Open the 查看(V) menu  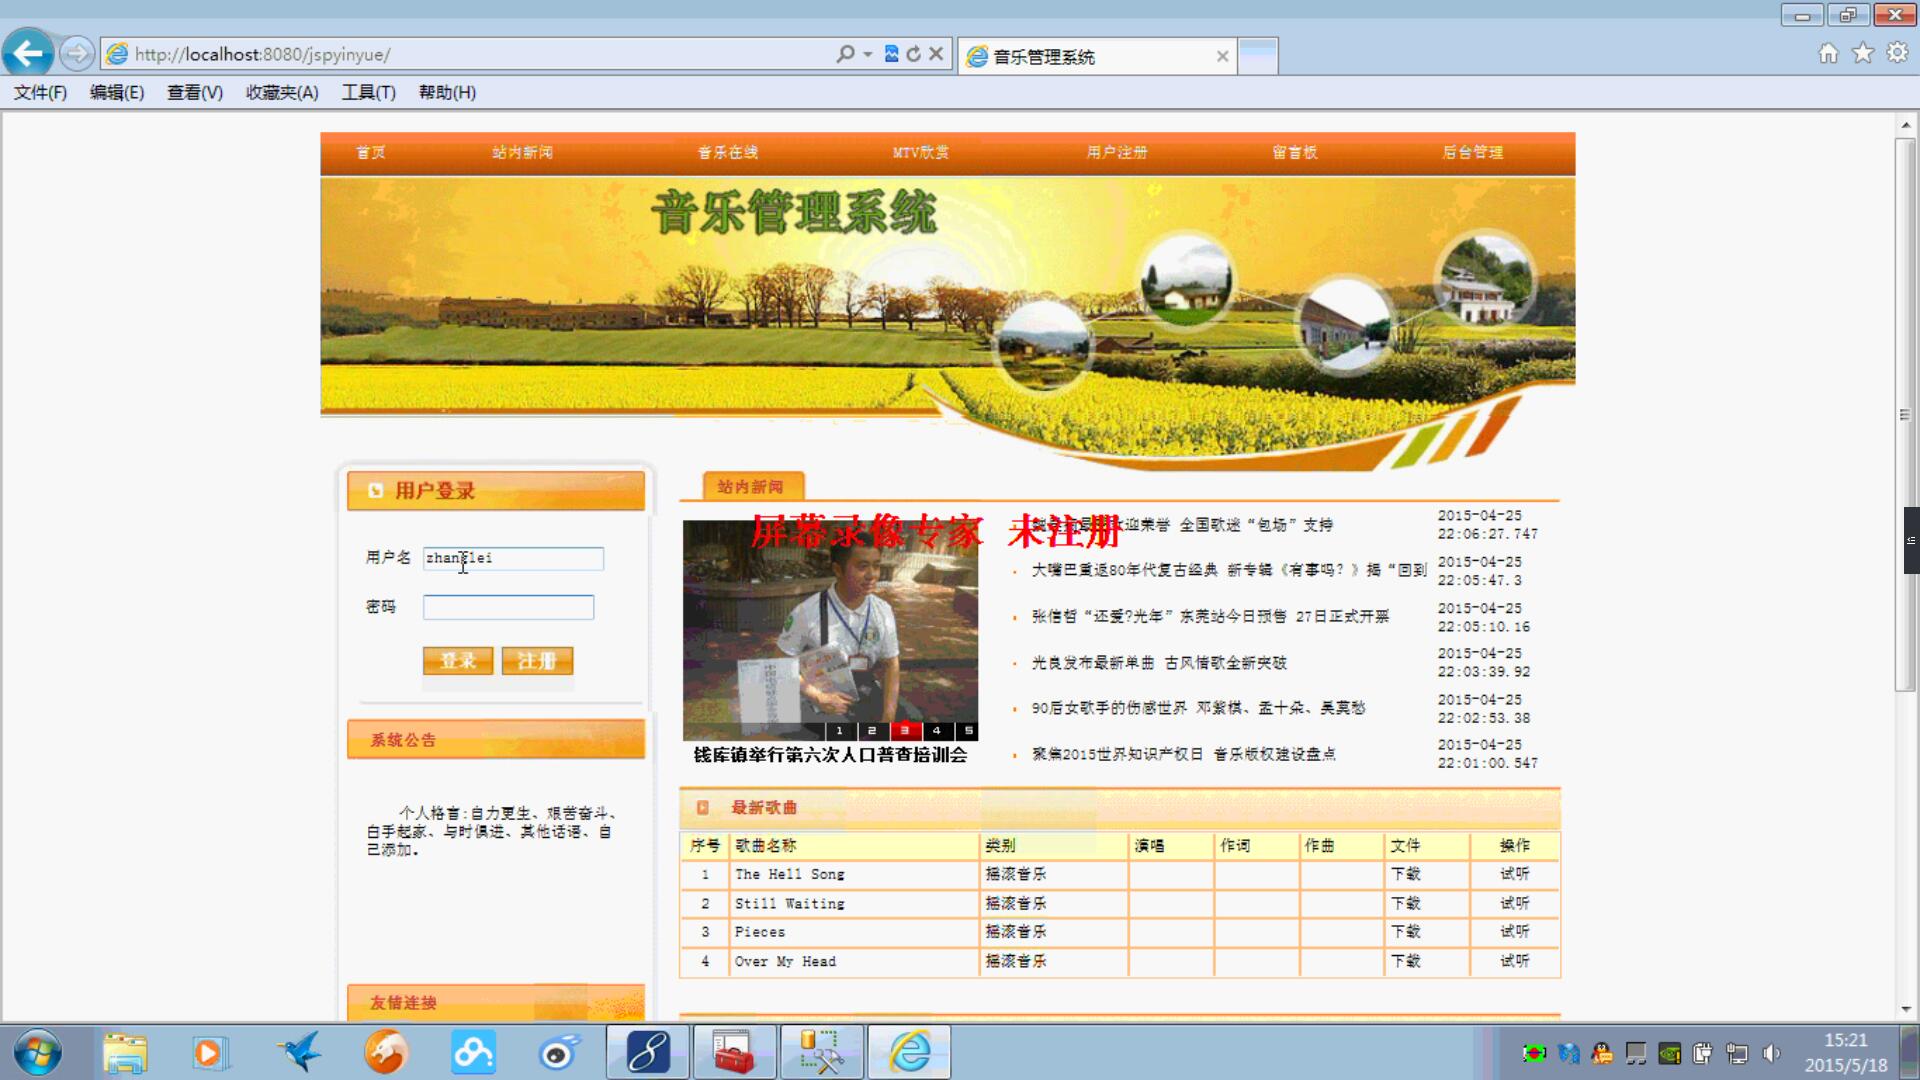[x=195, y=92]
